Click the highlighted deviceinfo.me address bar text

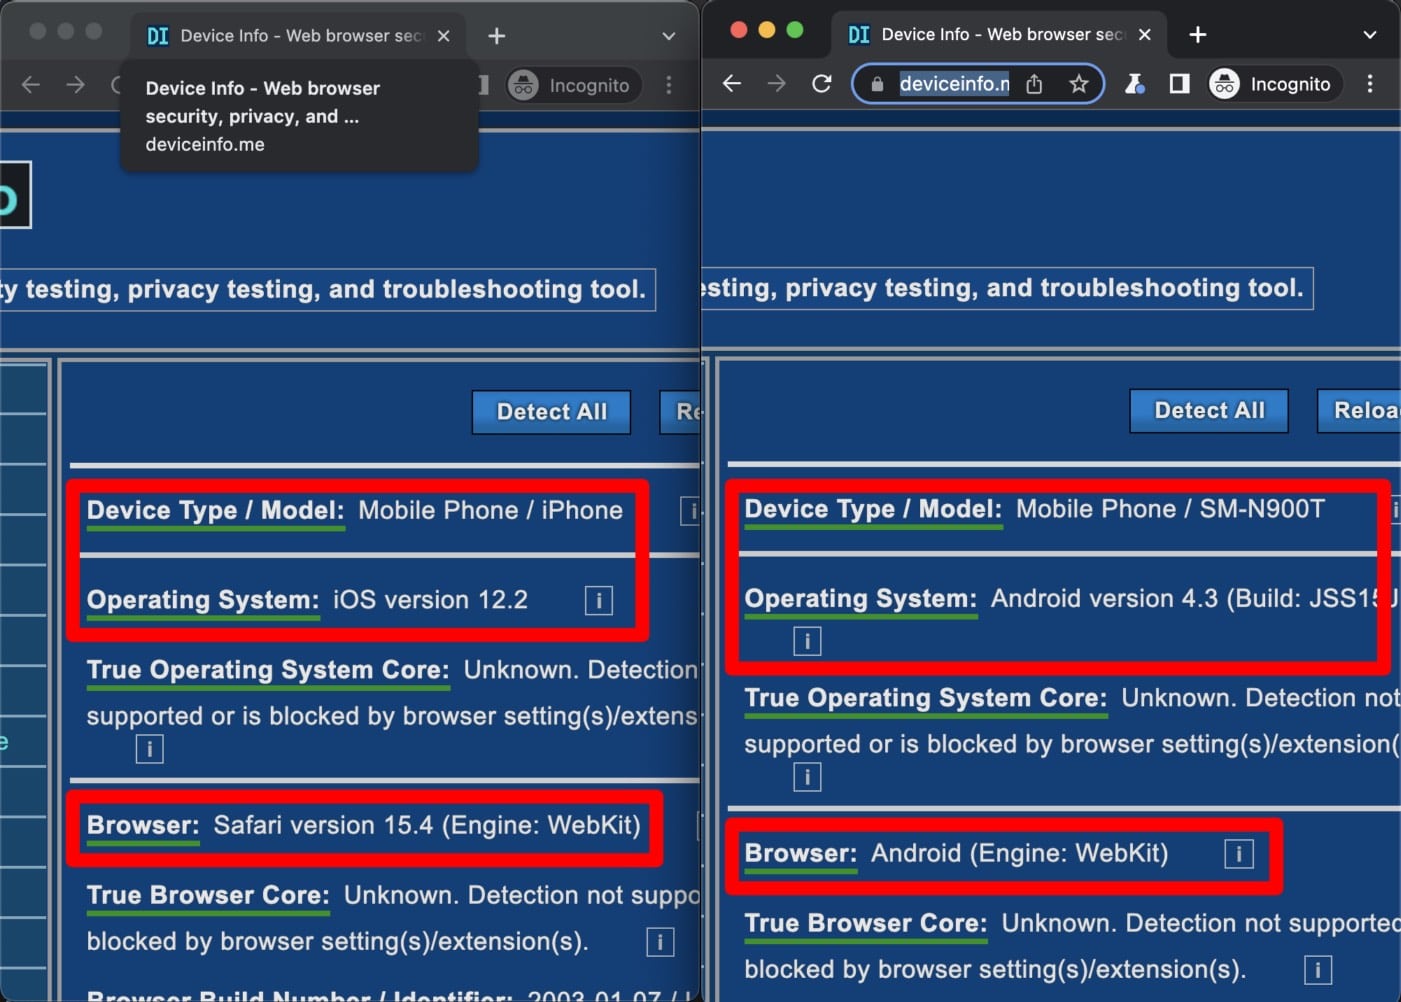click(x=953, y=83)
